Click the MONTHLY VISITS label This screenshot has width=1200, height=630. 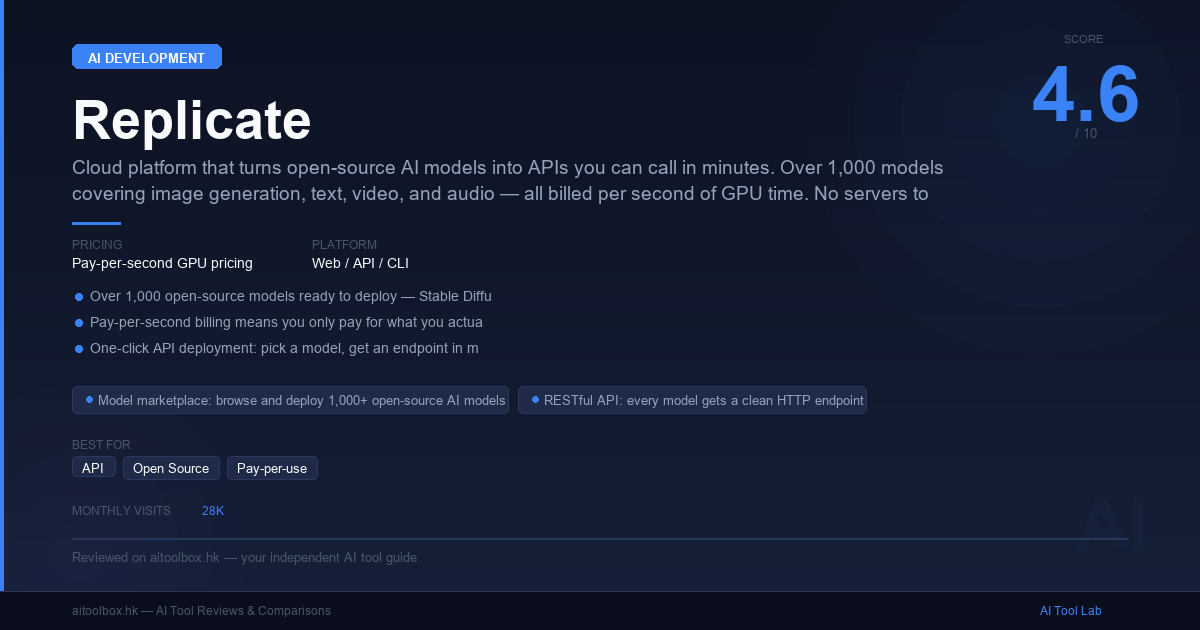121,511
